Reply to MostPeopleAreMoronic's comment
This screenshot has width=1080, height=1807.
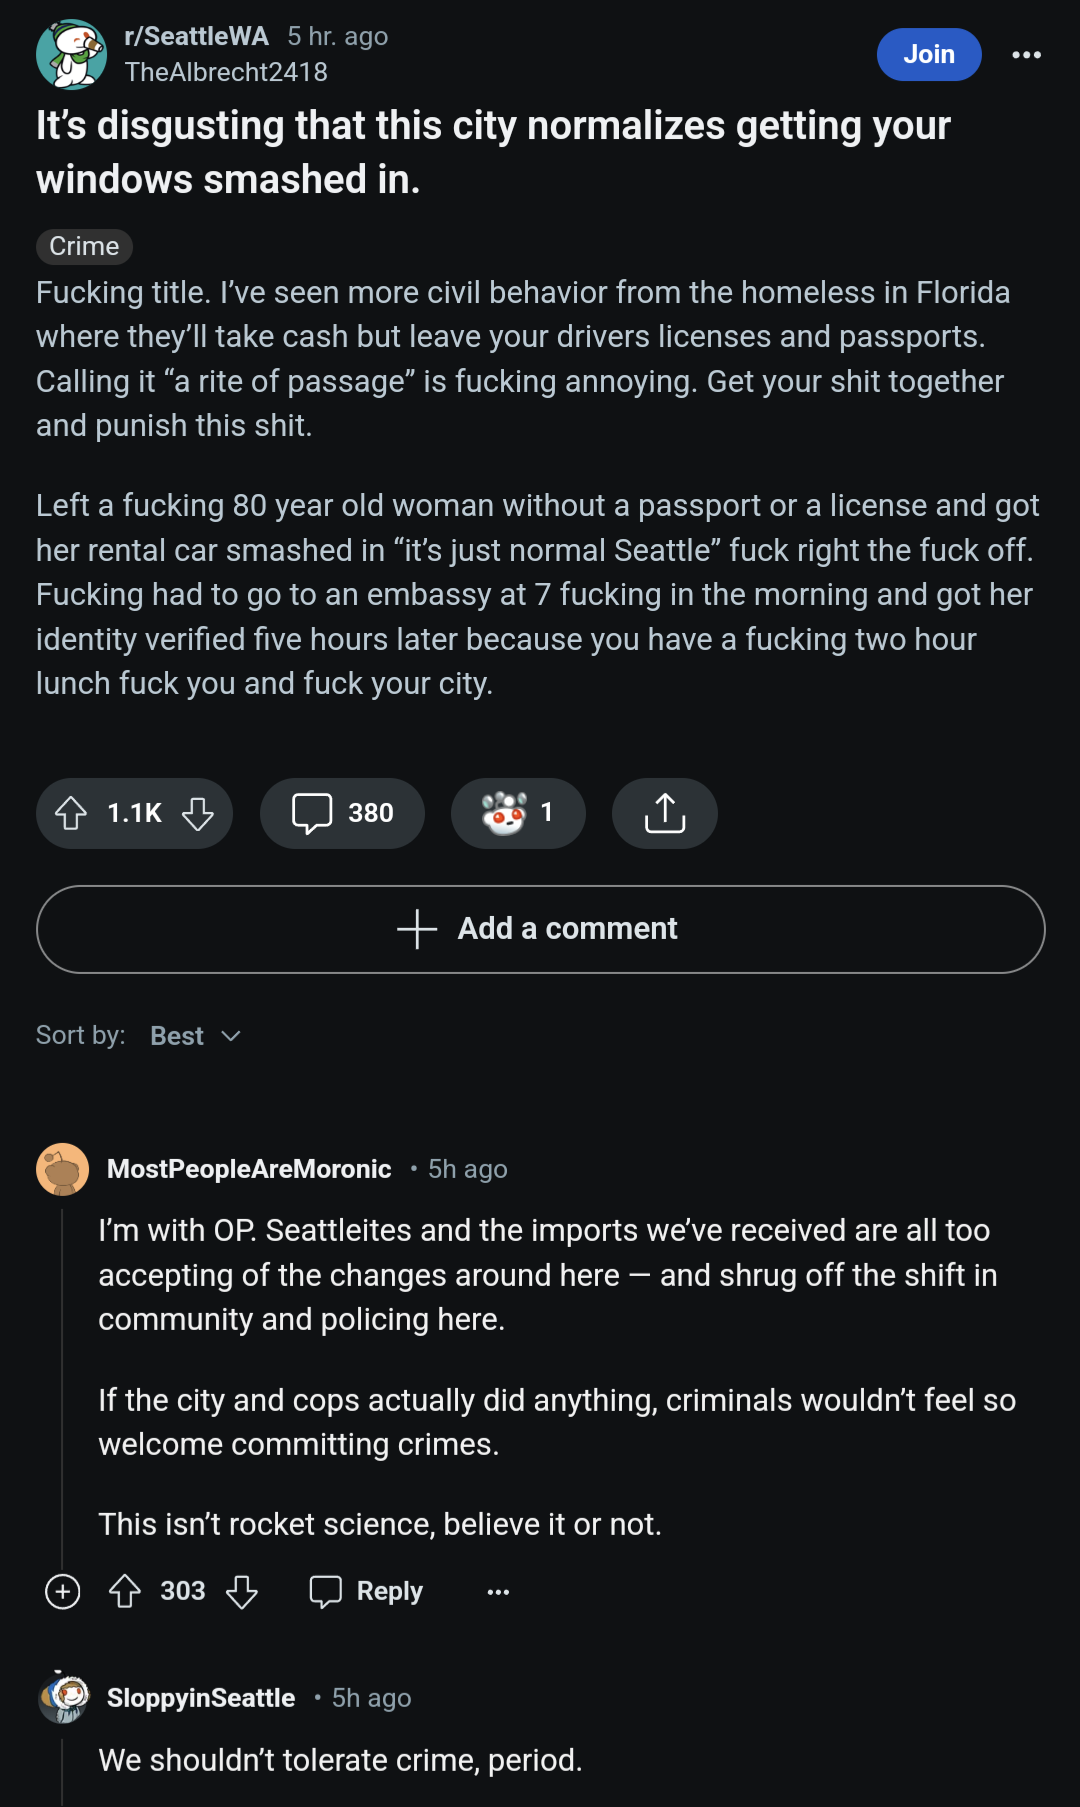coord(367,1591)
